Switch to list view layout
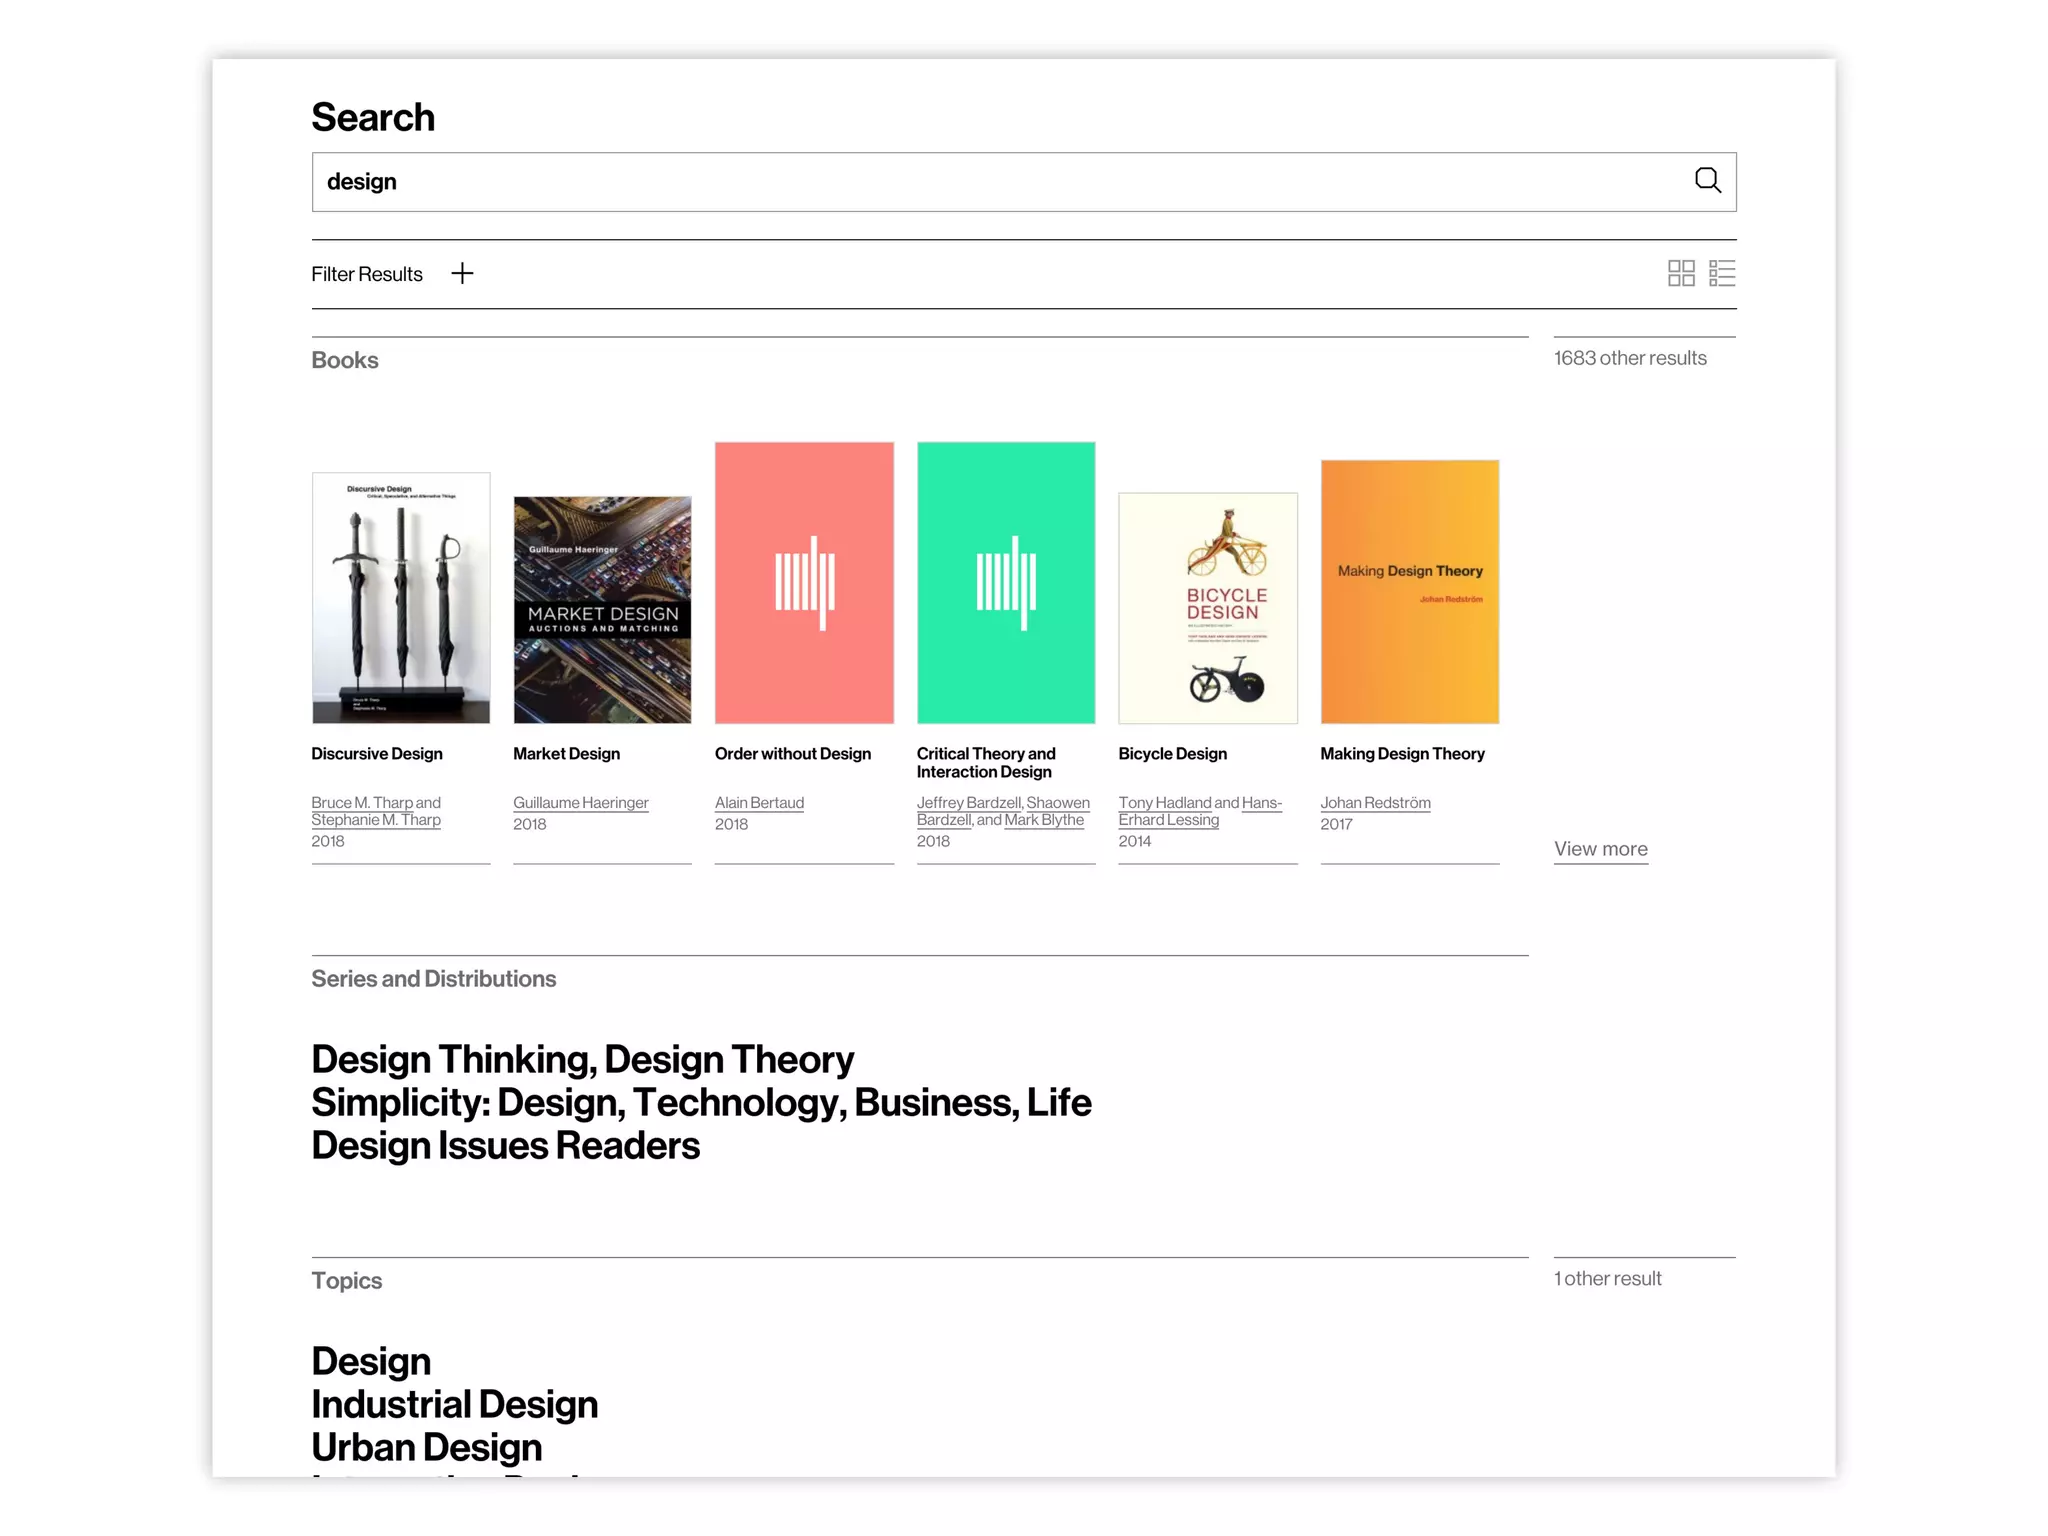 pyautogui.click(x=1721, y=273)
